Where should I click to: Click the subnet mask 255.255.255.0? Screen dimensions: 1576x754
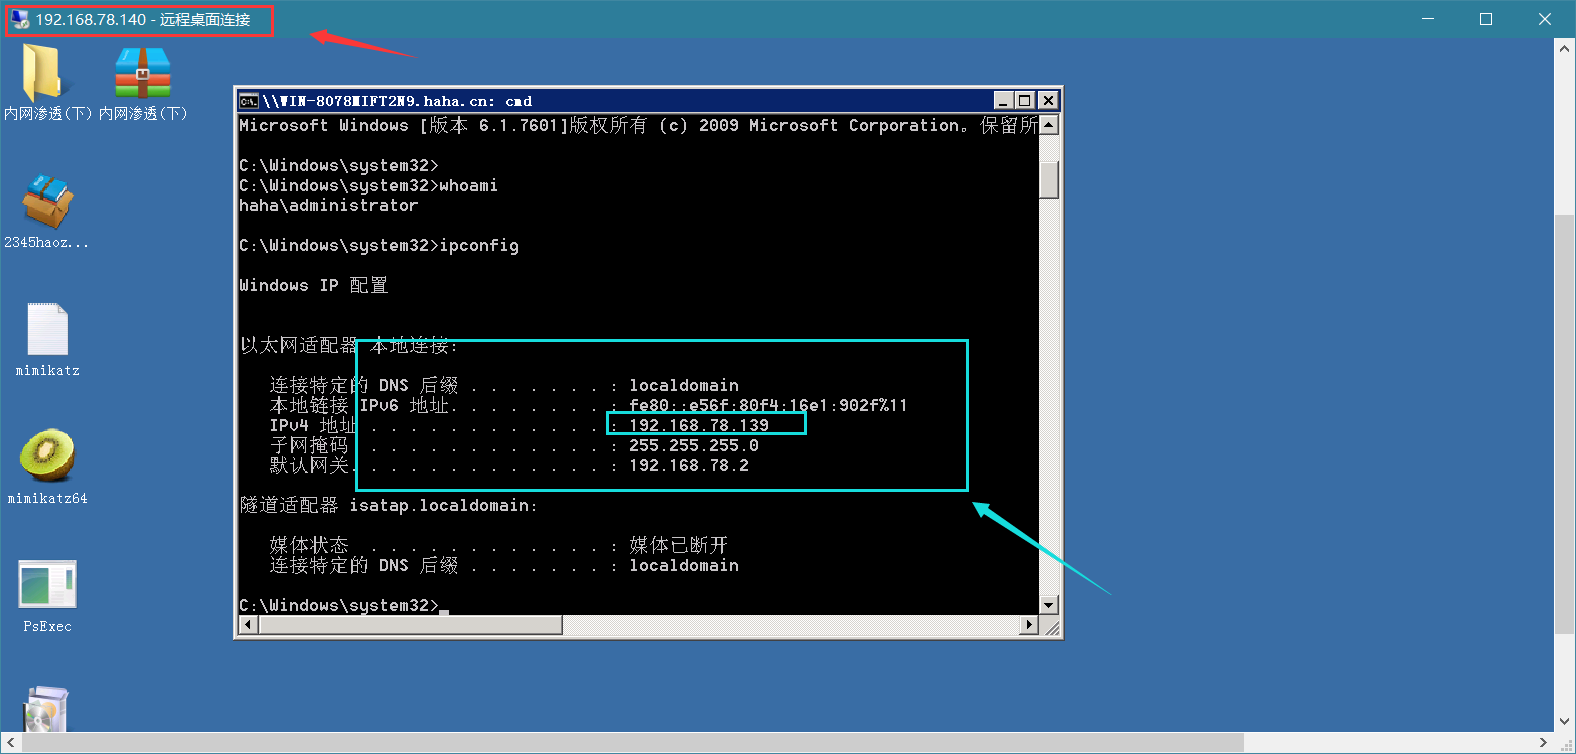pyautogui.click(x=694, y=445)
